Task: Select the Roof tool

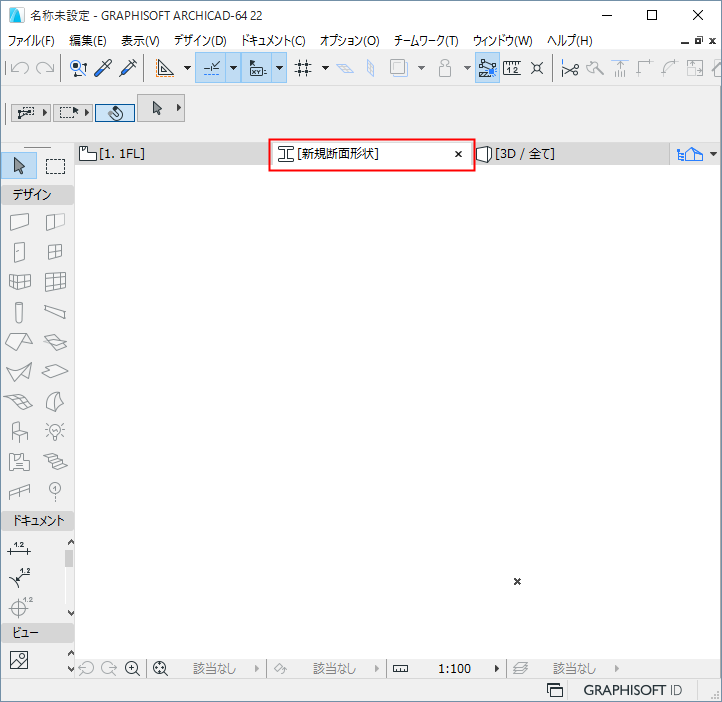Action: 19,342
